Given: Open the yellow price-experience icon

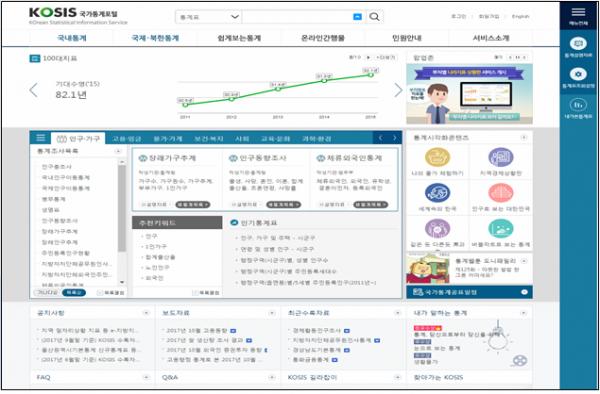Looking at the screenshot, I should [x=437, y=157].
